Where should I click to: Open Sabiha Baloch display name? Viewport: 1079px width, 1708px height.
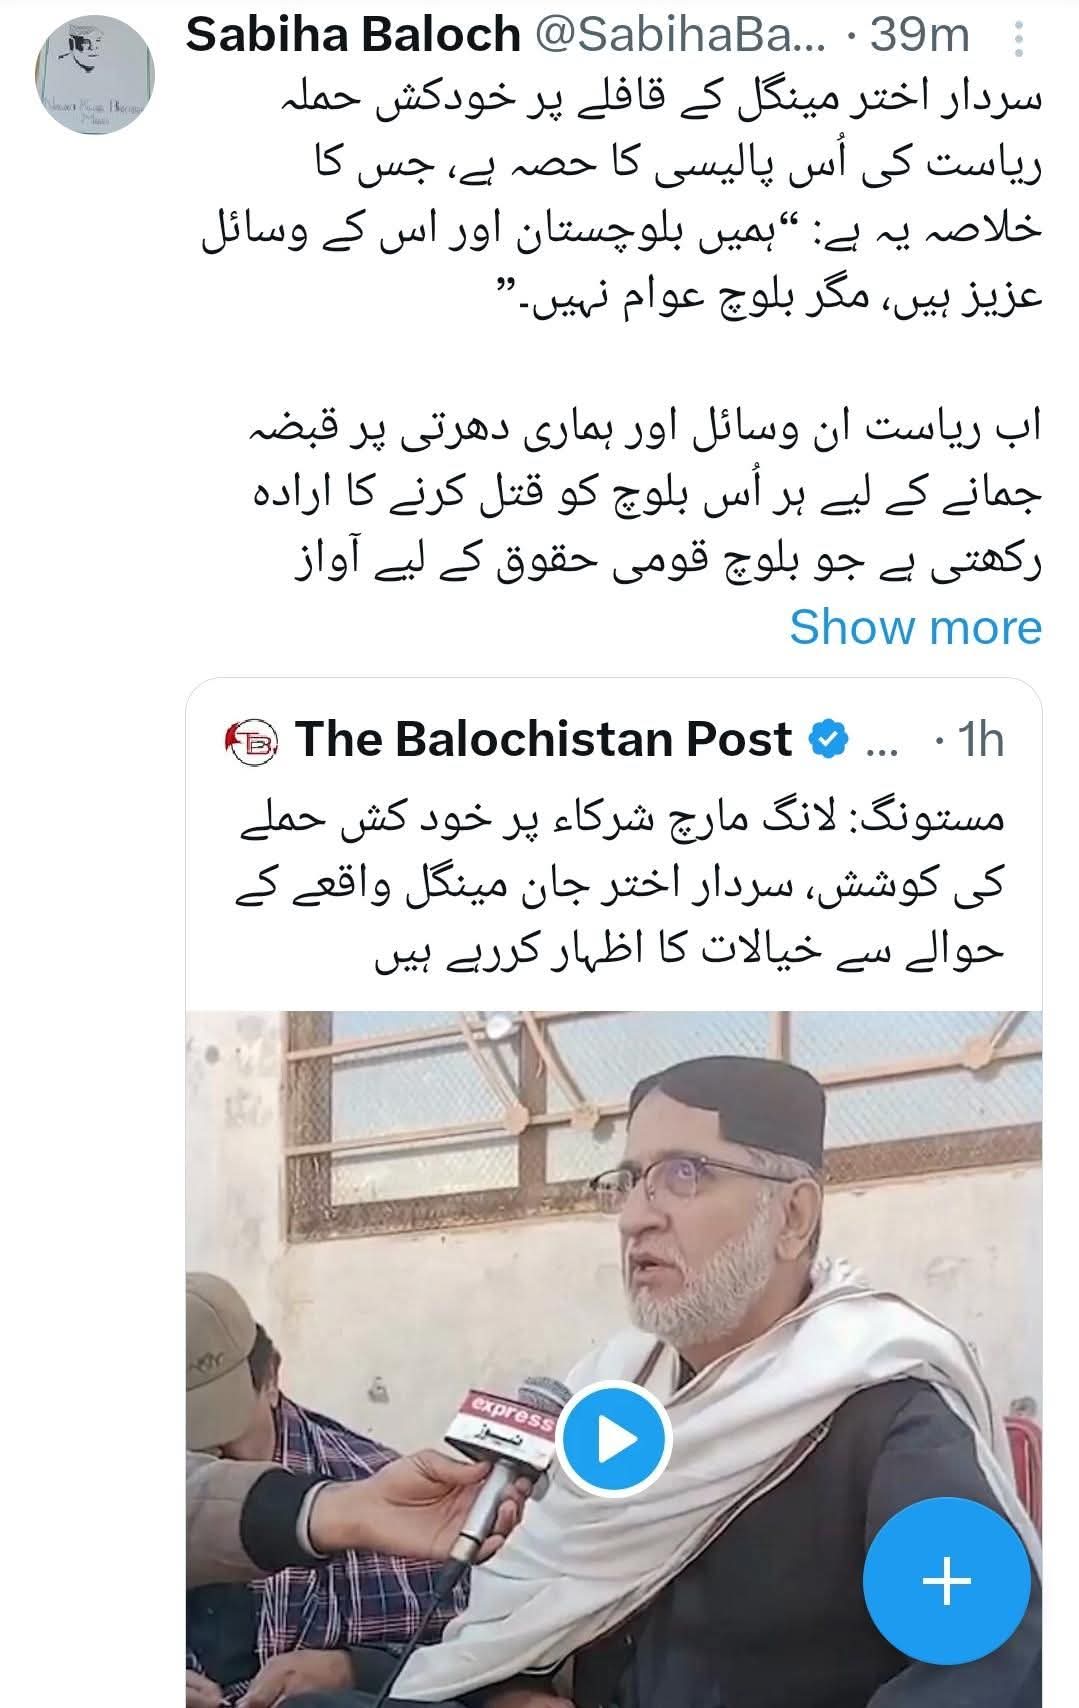point(353,37)
